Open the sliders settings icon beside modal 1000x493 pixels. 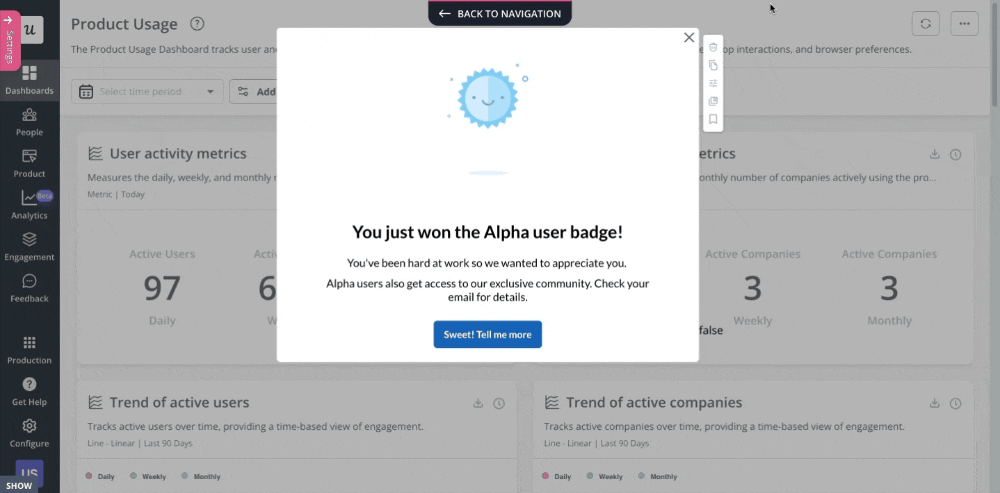pyautogui.click(x=713, y=83)
